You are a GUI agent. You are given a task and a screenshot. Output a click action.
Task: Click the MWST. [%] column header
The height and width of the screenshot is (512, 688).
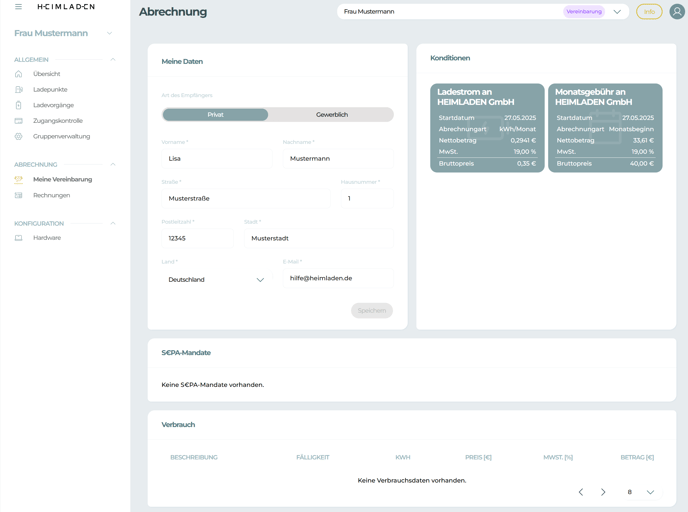[558, 457]
